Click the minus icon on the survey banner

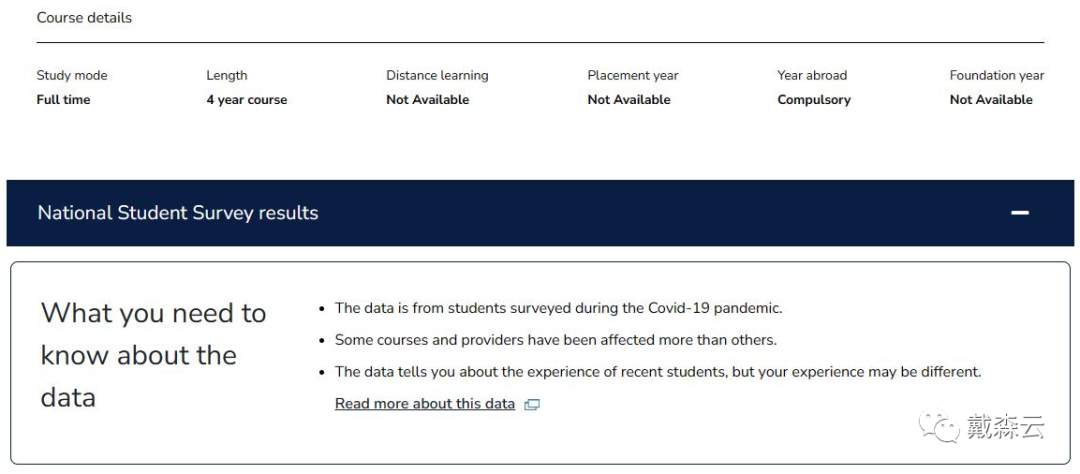pyautogui.click(x=1019, y=213)
